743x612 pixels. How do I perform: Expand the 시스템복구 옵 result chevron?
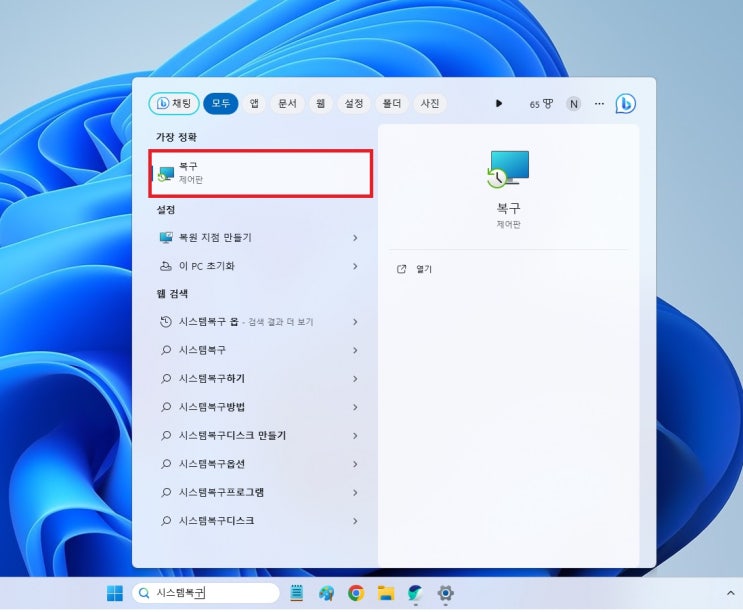(355, 322)
